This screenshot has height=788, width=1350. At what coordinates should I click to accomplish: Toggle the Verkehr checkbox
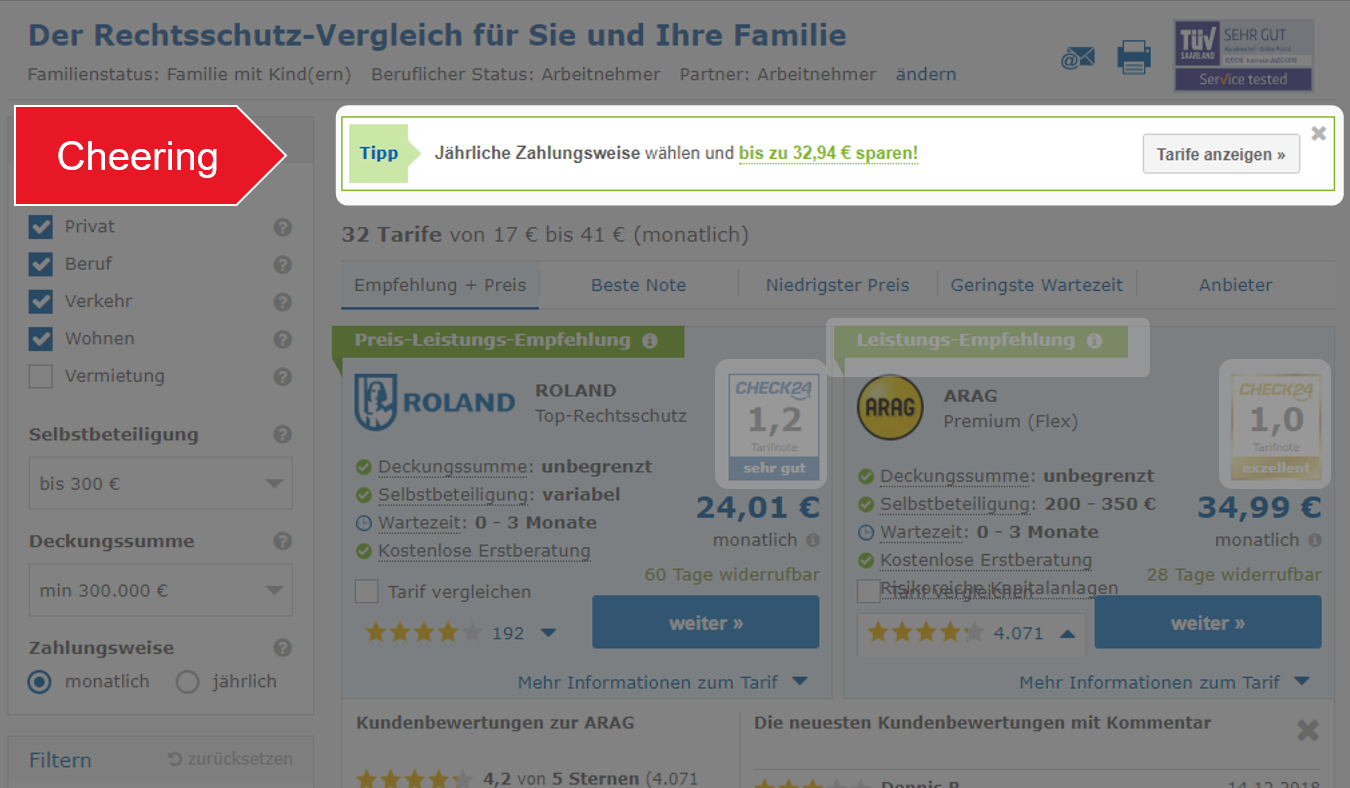pos(41,302)
